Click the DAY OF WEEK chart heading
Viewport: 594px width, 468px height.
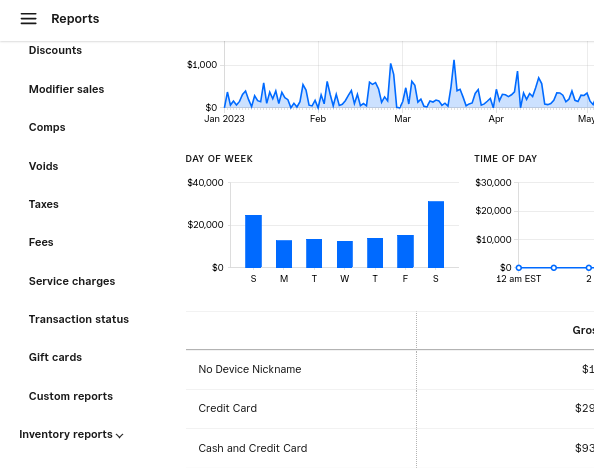[219, 159]
